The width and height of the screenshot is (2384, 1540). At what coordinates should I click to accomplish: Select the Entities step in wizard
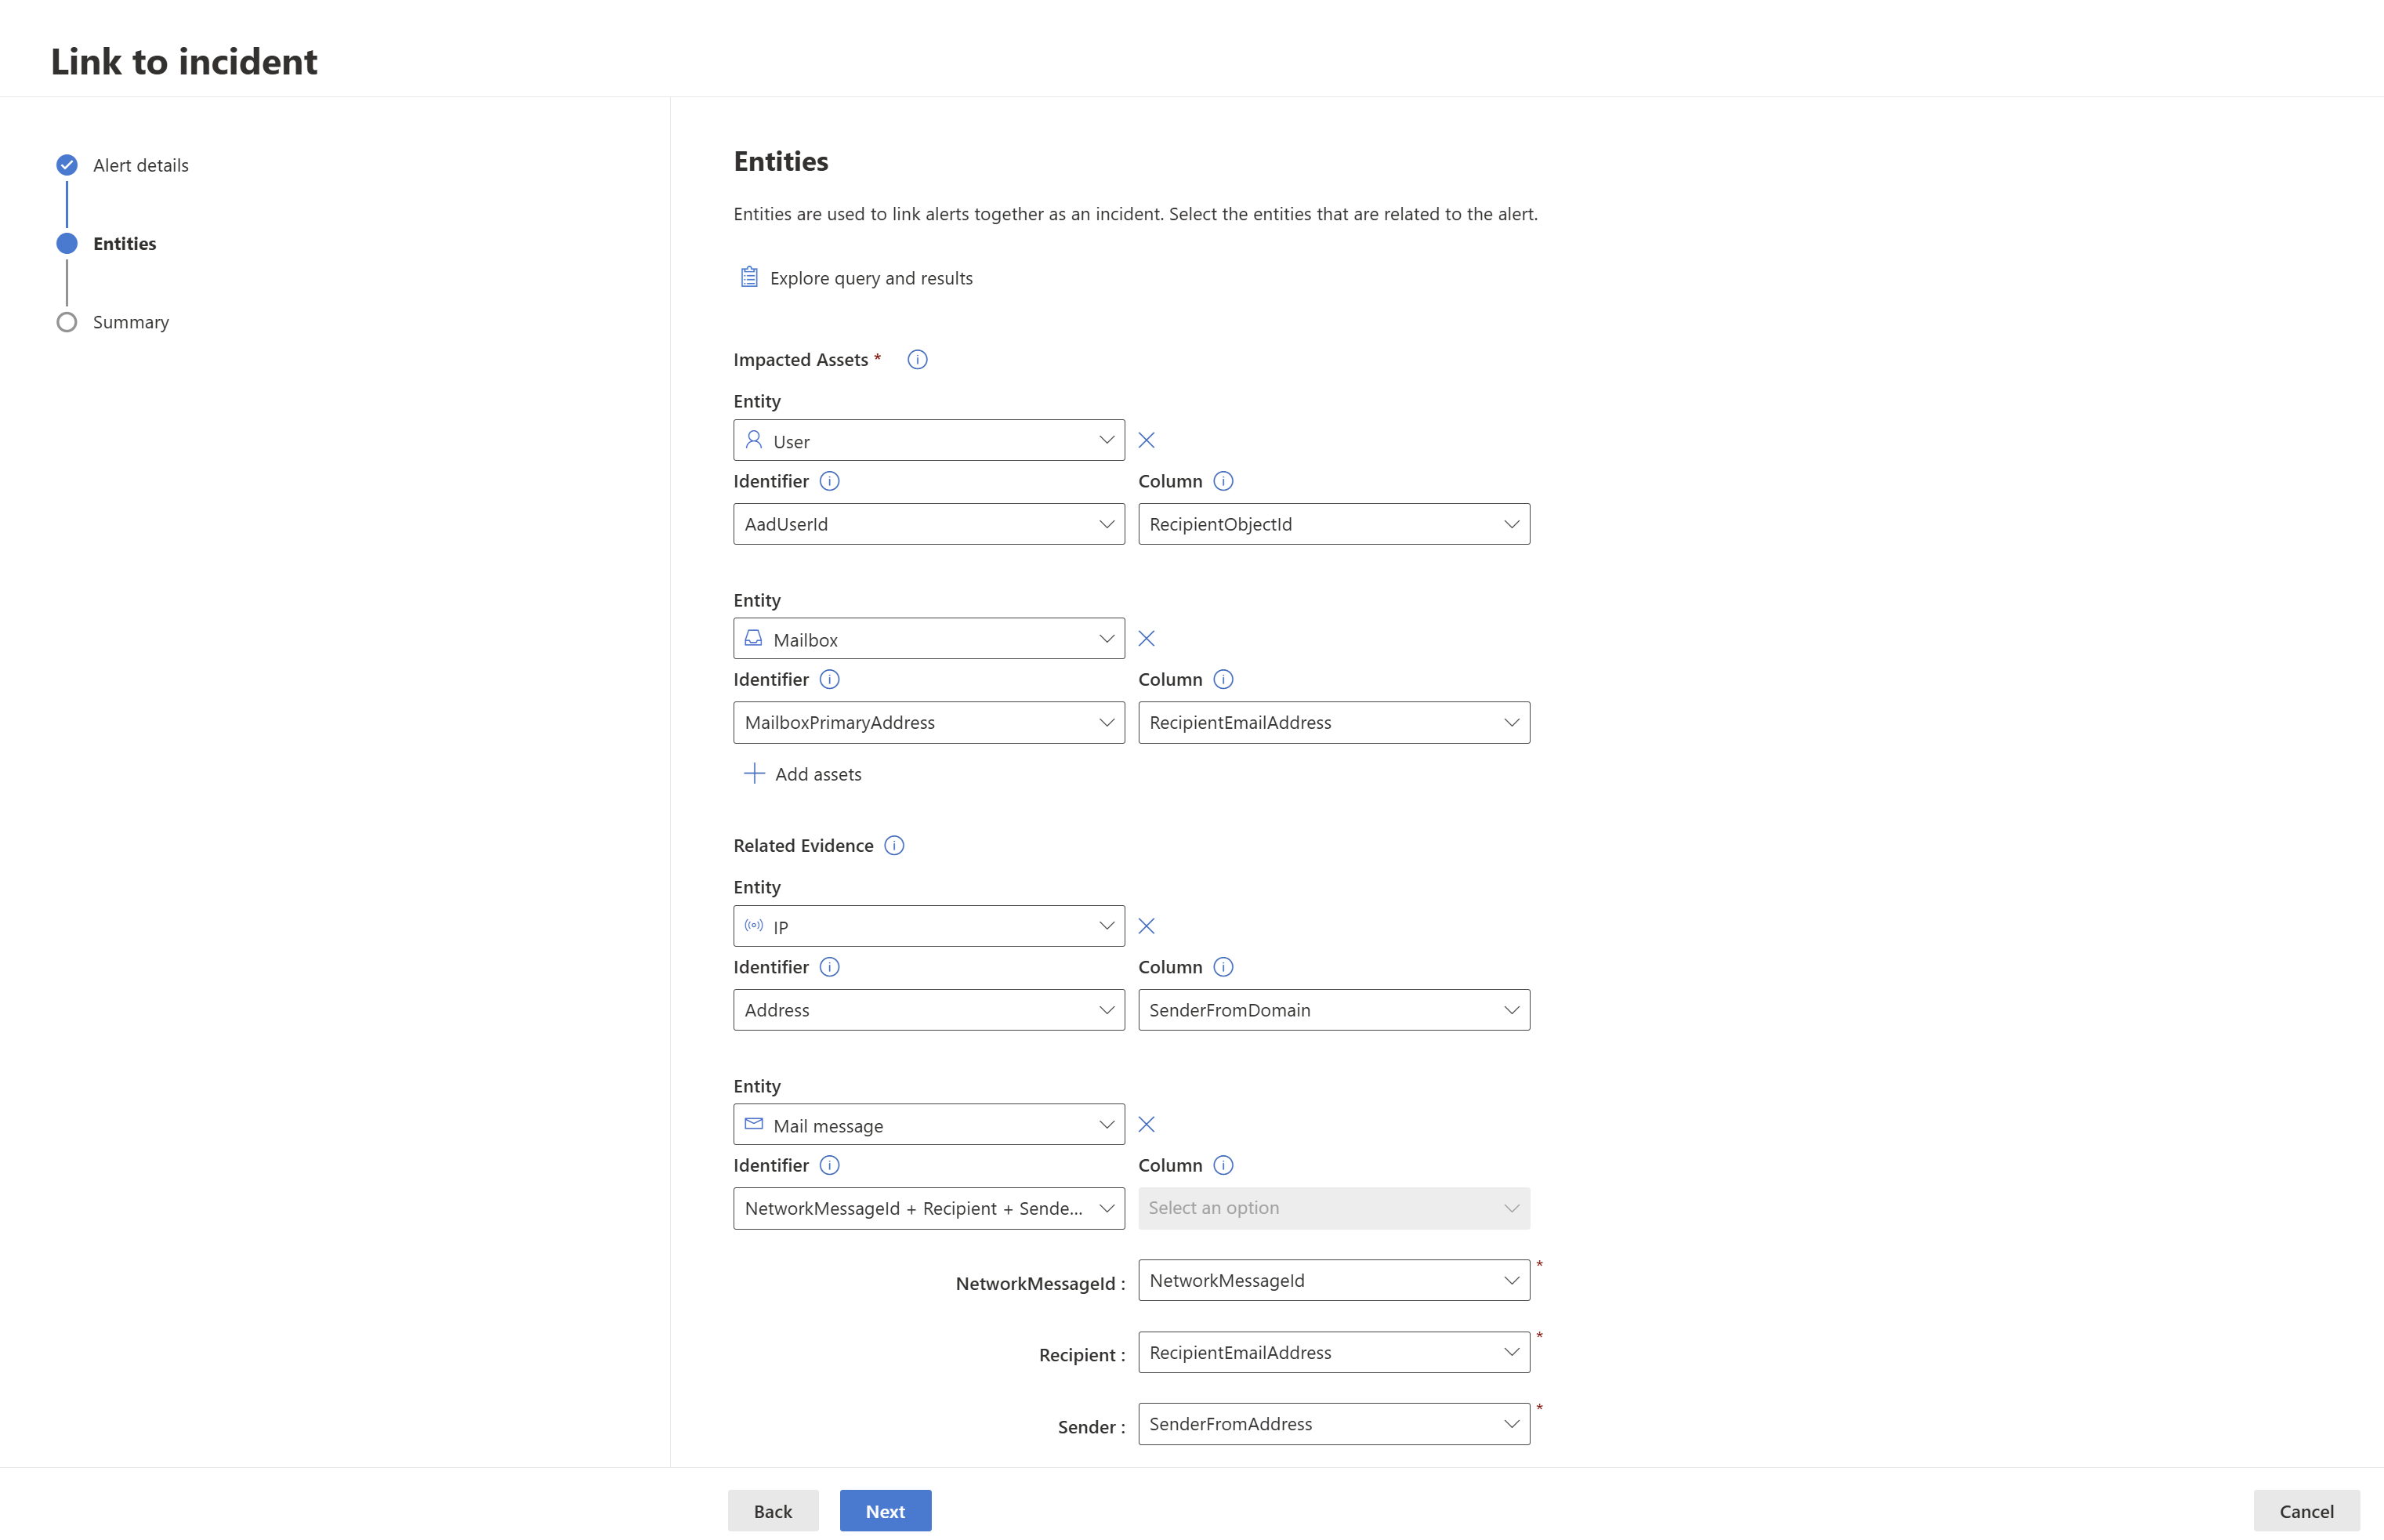[124, 244]
